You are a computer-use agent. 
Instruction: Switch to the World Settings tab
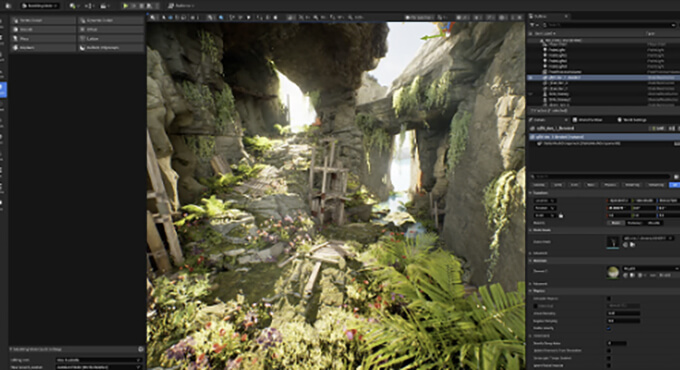631,120
